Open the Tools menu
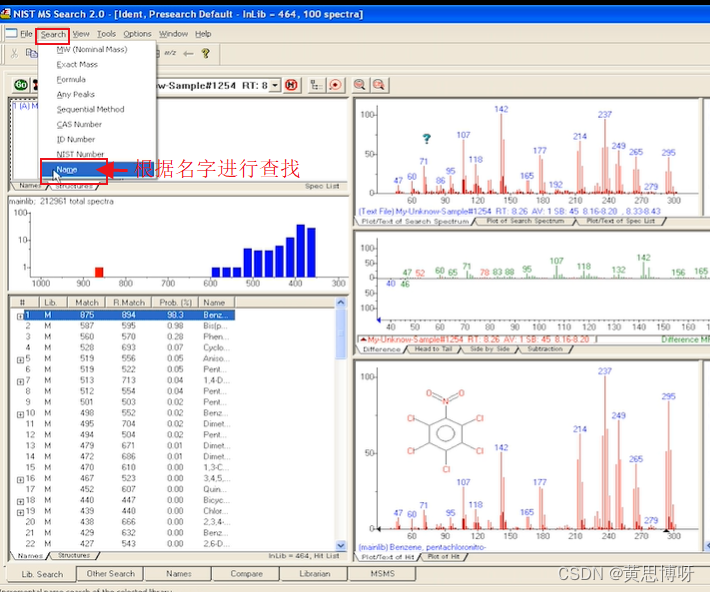This screenshot has width=710, height=592. (x=106, y=34)
